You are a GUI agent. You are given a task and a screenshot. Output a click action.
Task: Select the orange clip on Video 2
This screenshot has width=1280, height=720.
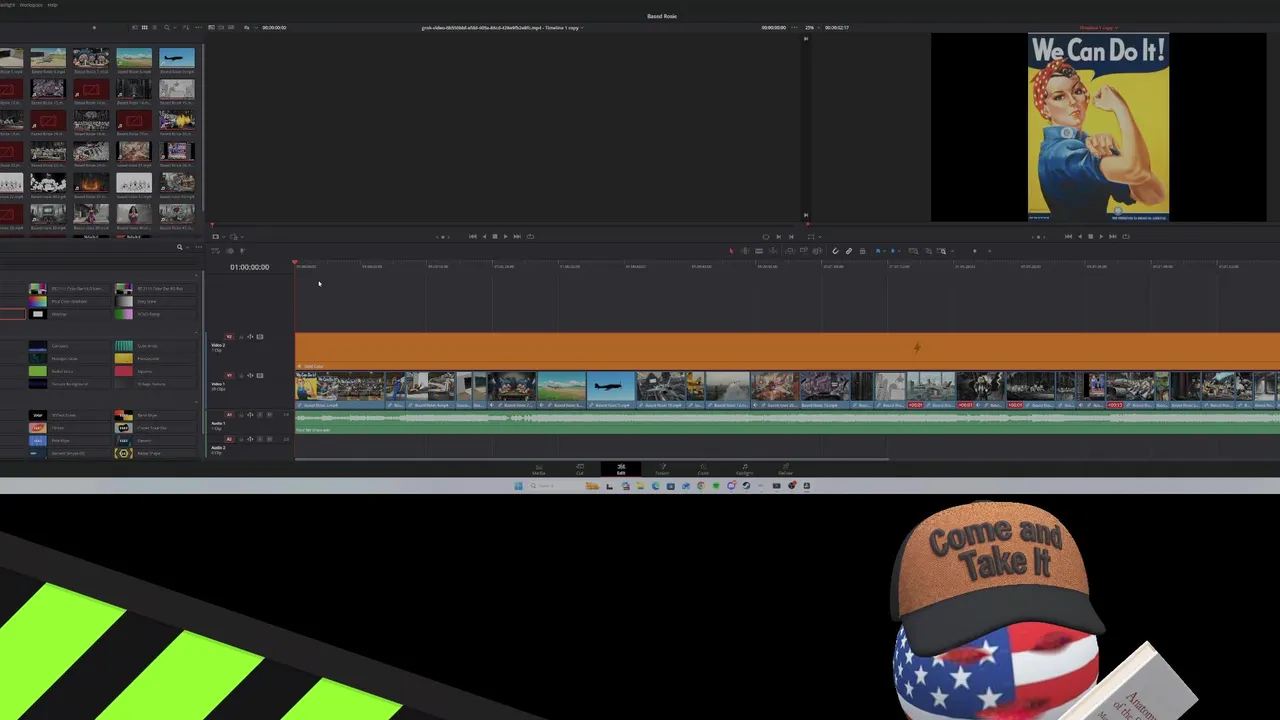[787, 350]
